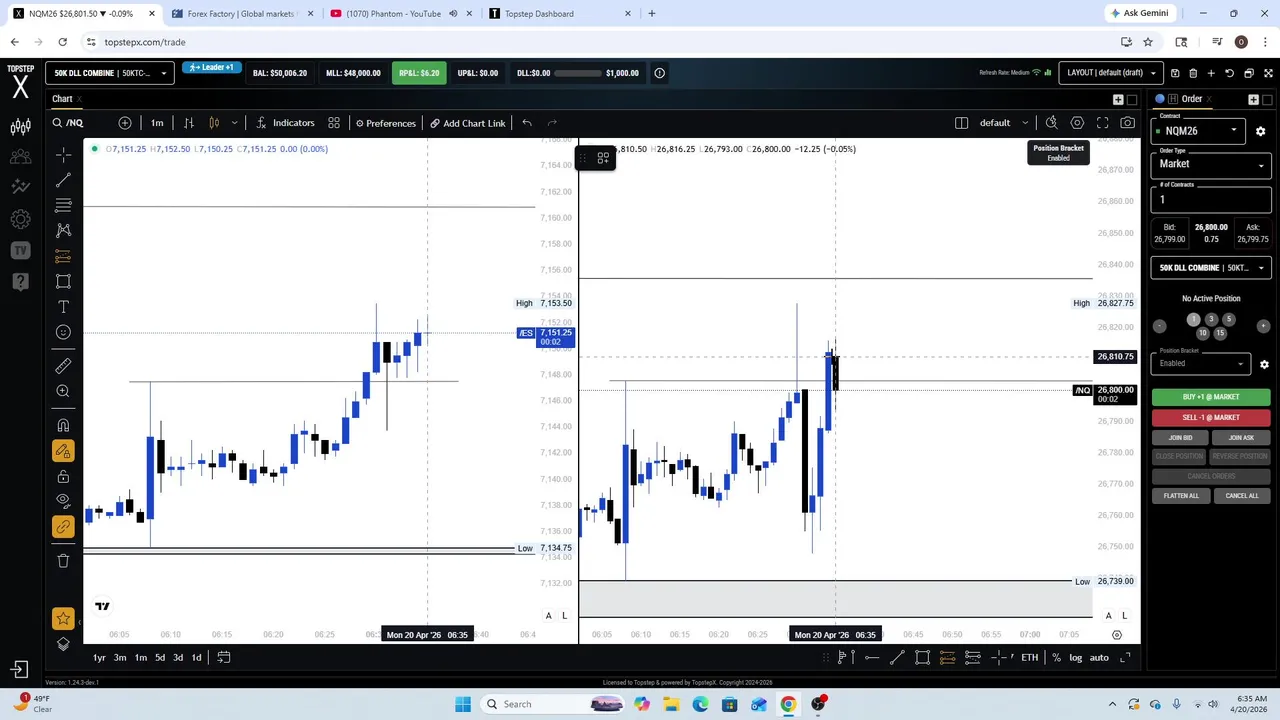Viewport: 1280px width, 720px height.
Task: Open the go to date calendar icon
Action: pyautogui.click(x=224, y=657)
